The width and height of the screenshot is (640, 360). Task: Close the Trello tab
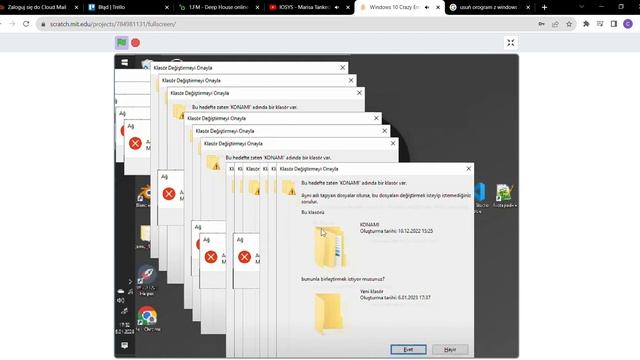point(167,7)
